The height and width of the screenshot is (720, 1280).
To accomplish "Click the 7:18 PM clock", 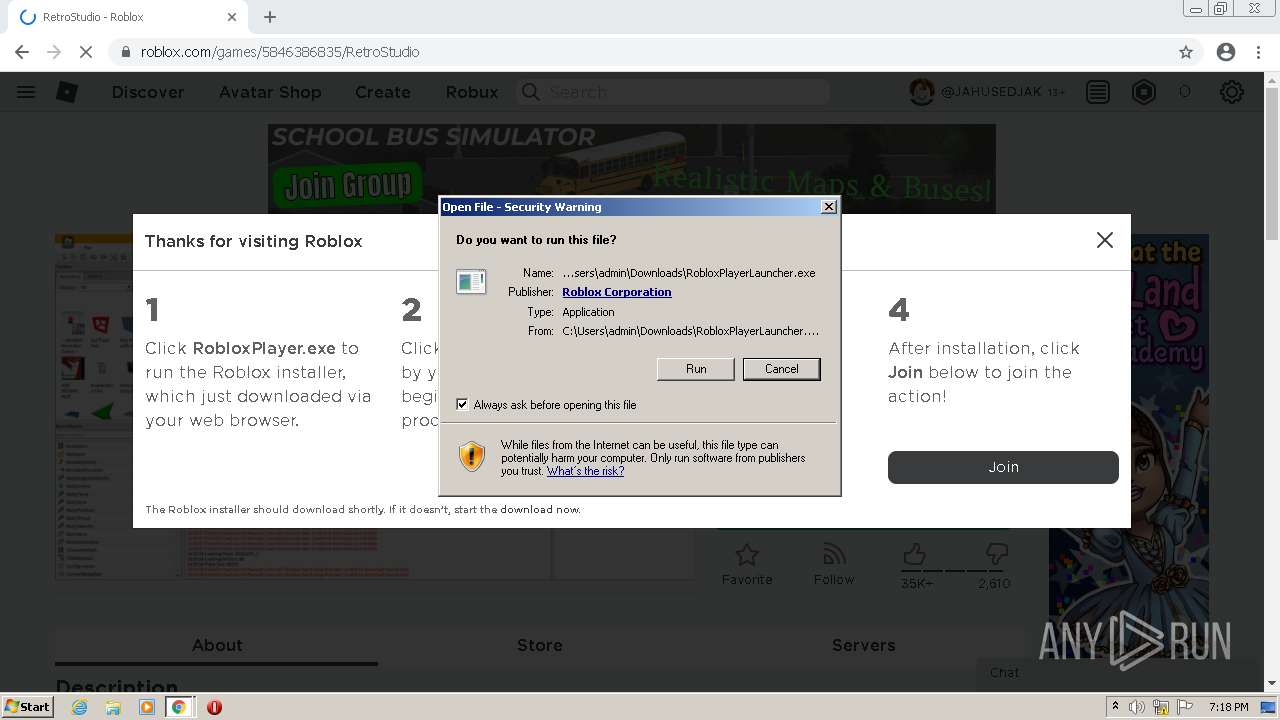I will pos(1228,707).
